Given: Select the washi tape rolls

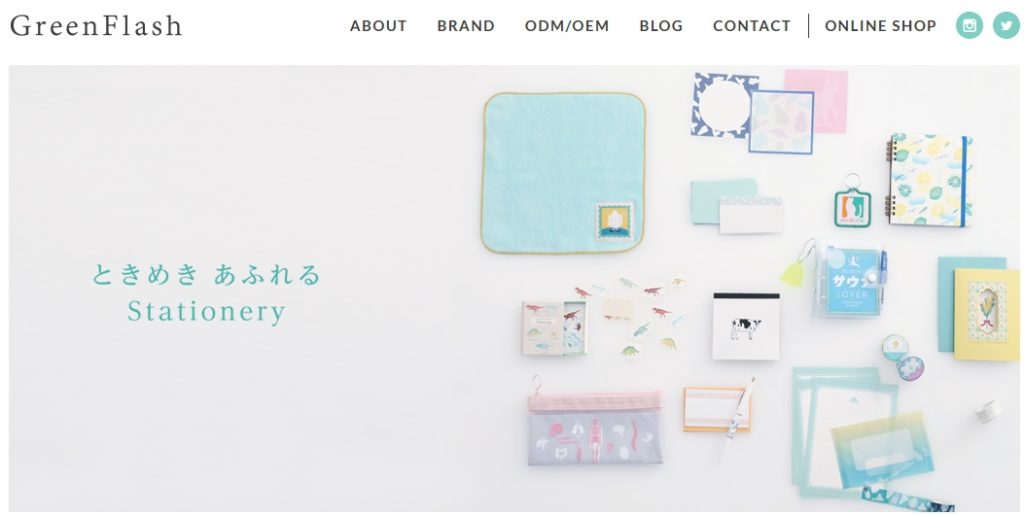Looking at the screenshot, I should pyautogui.click(x=903, y=358).
